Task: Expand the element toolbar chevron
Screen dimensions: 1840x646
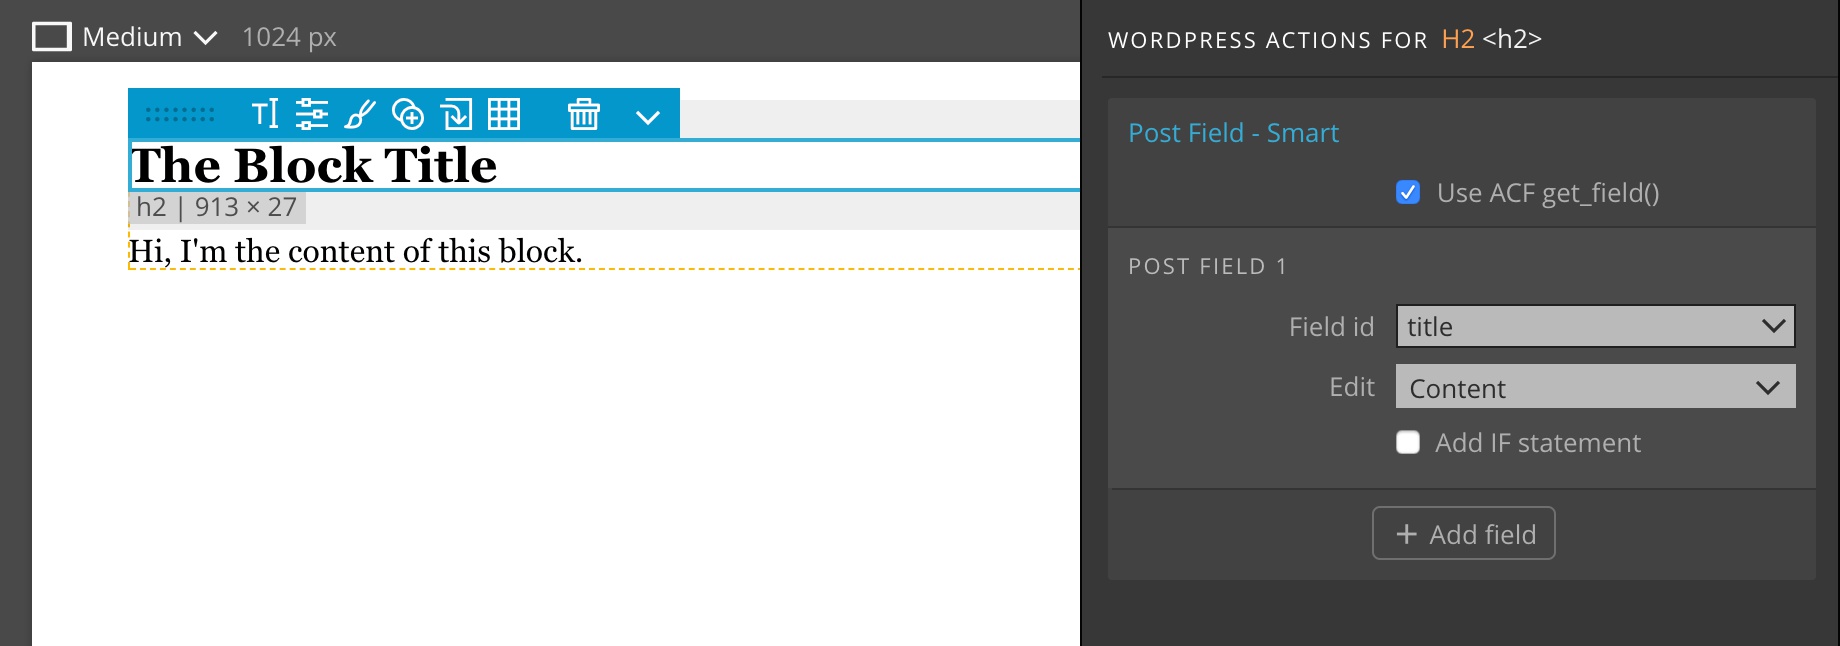Action: coord(648,117)
